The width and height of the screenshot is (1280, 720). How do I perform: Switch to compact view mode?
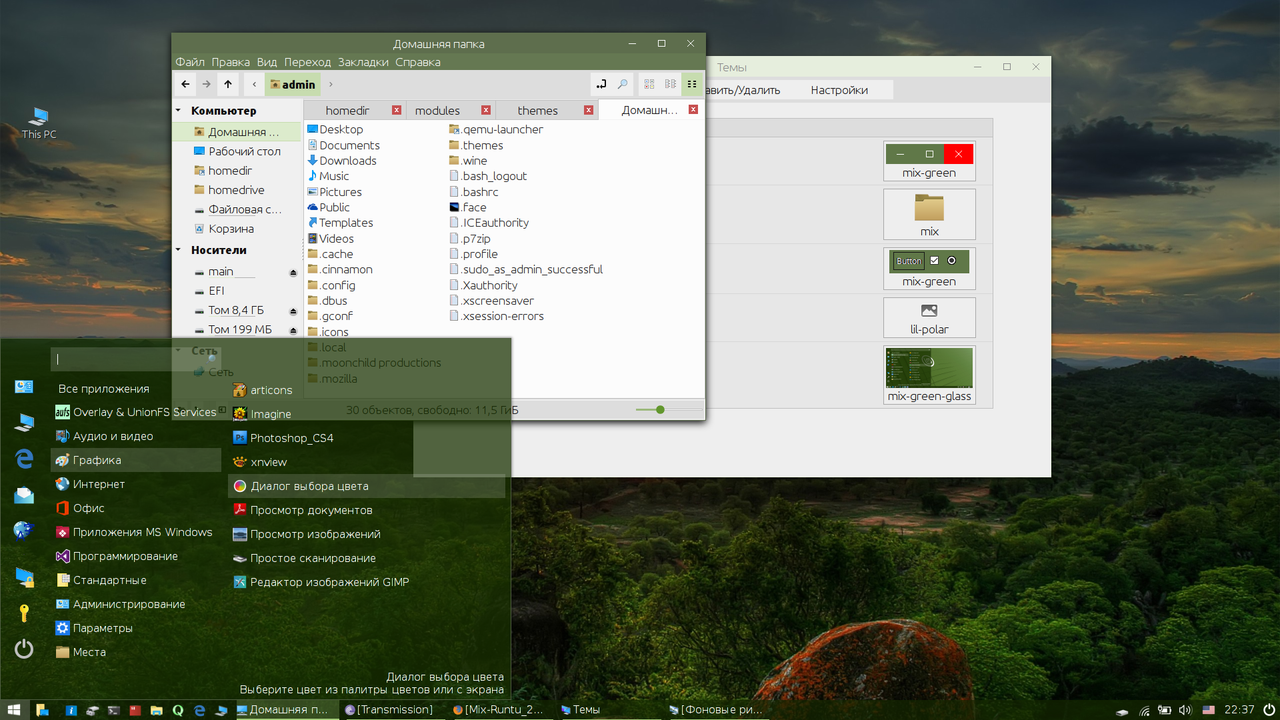[x=692, y=85]
